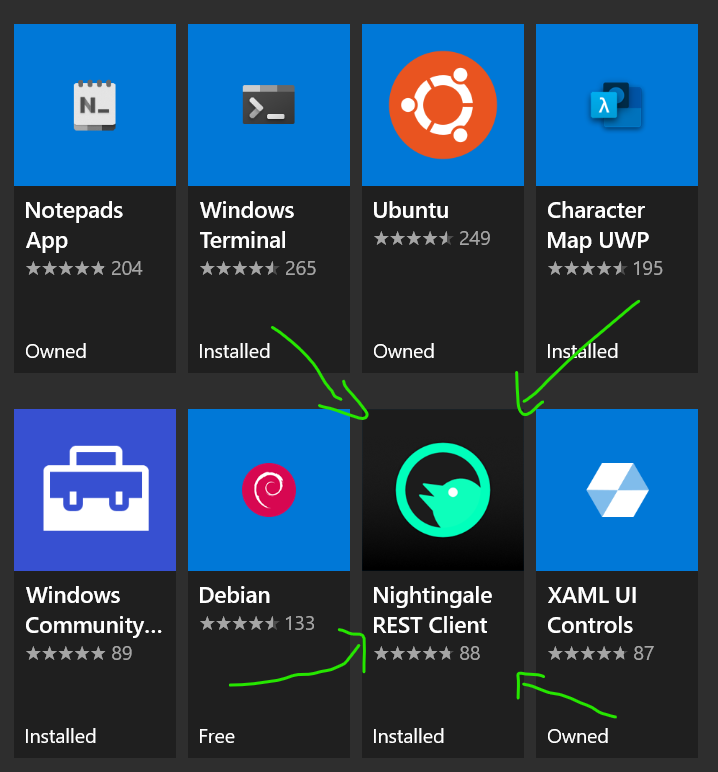Open the "Windows Community..." title
The height and width of the screenshot is (772, 718).
coord(94,610)
